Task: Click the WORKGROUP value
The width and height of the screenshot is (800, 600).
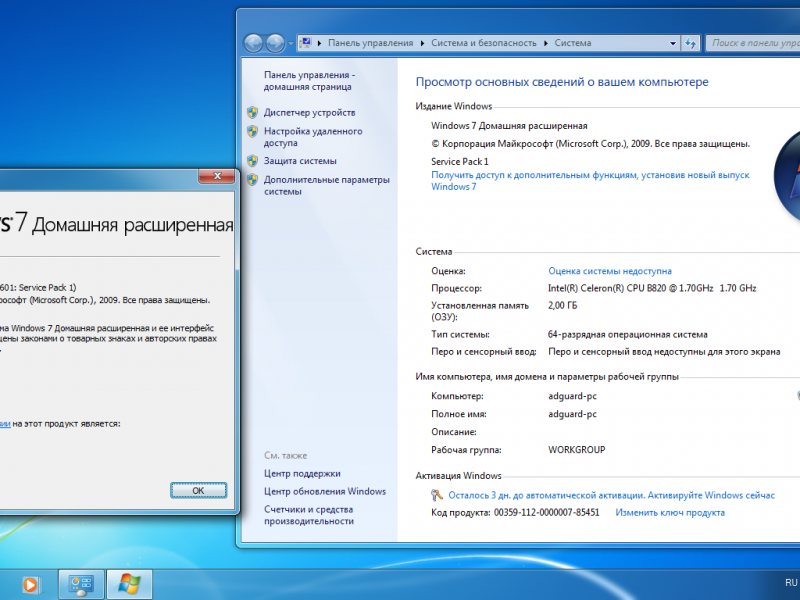Action: [577, 450]
